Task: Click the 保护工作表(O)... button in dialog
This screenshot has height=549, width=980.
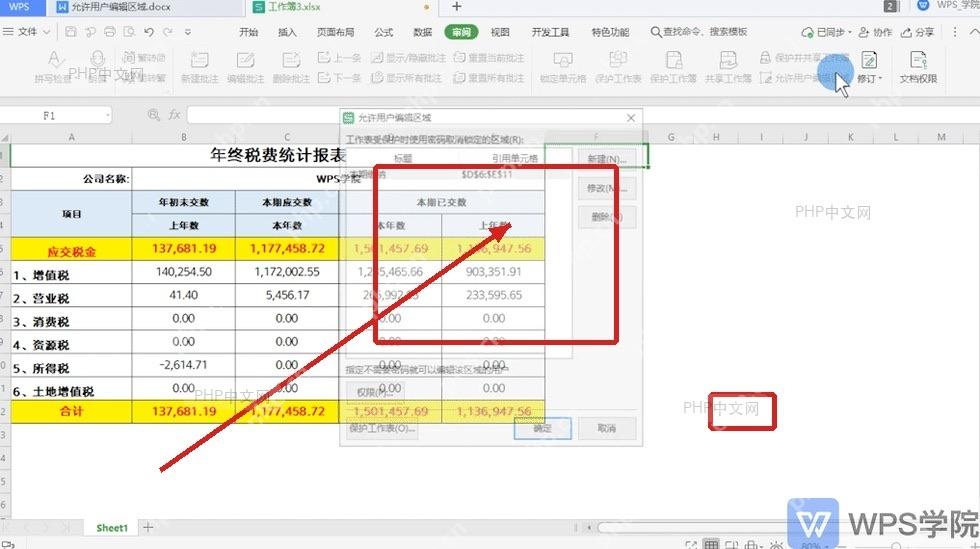Action: [382, 428]
